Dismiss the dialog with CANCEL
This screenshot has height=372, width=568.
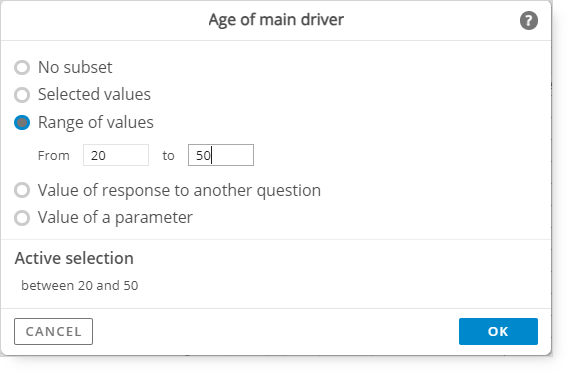(x=54, y=331)
